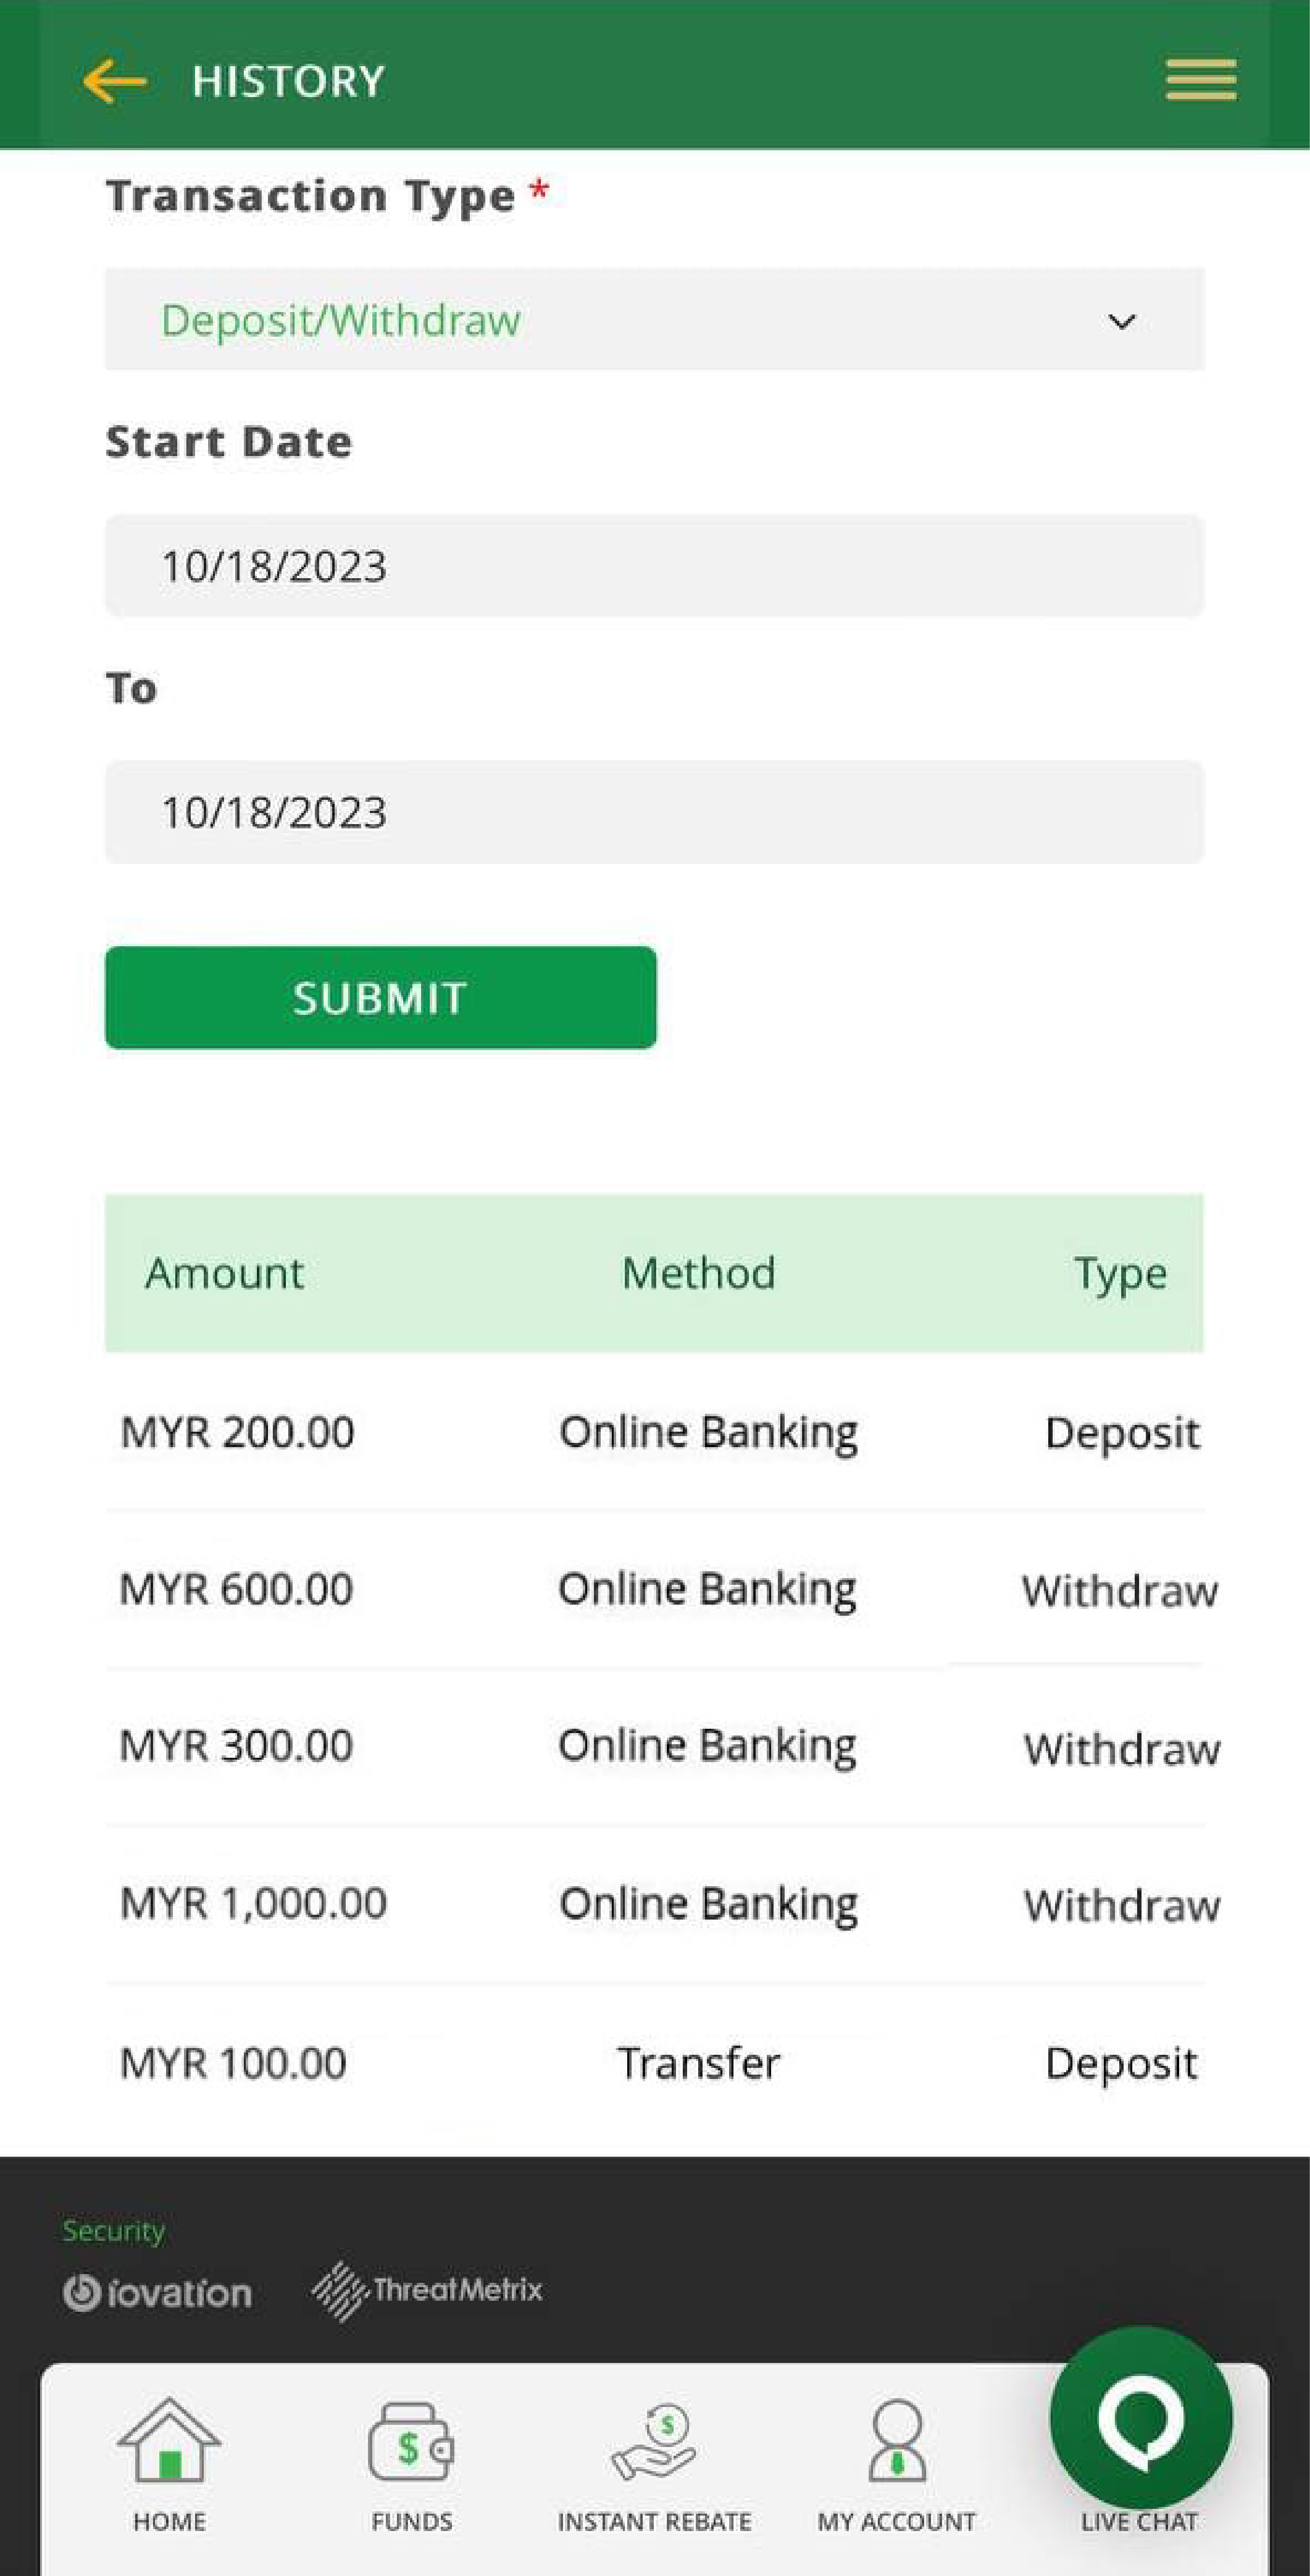Edit the Start Date field
This screenshot has width=1310, height=2576.
point(654,566)
